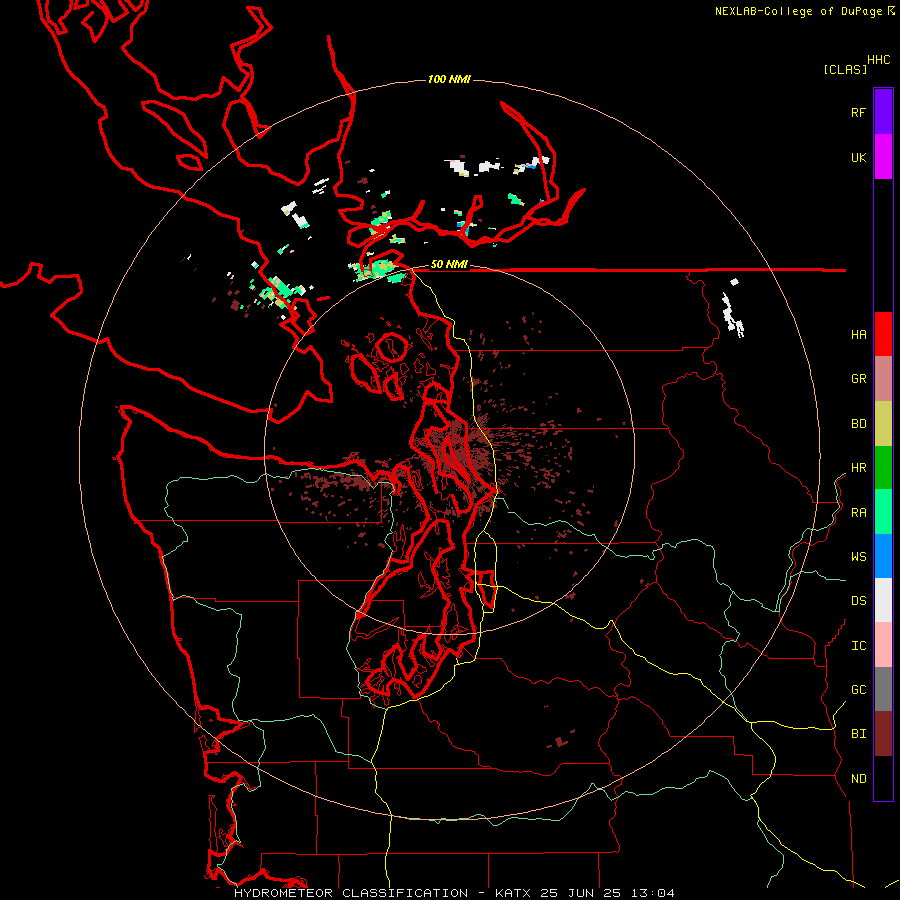Click the DS white legend swatch
This screenshot has height=900, width=900.
click(883, 600)
